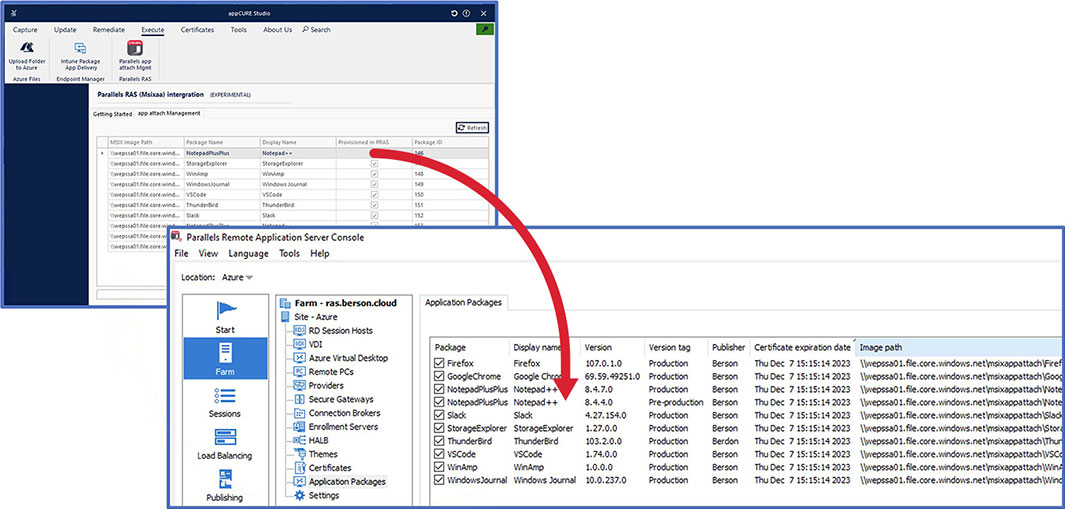The image size is (1065, 510).
Task: Open the About Us ribbon tab
Action: [x=278, y=30]
